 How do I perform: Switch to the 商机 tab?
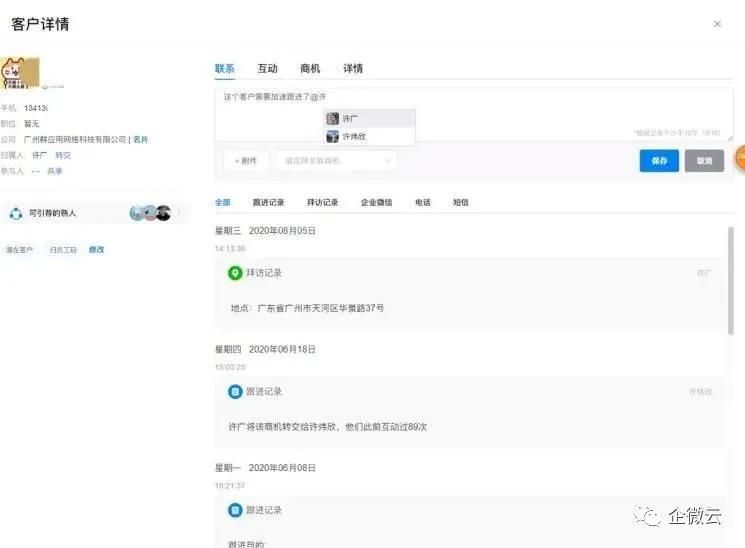tap(310, 69)
